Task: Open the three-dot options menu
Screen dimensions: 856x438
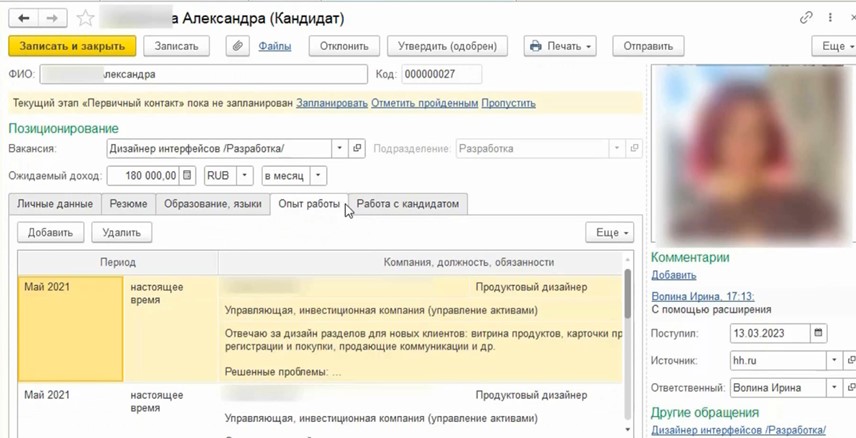Action: click(x=830, y=18)
